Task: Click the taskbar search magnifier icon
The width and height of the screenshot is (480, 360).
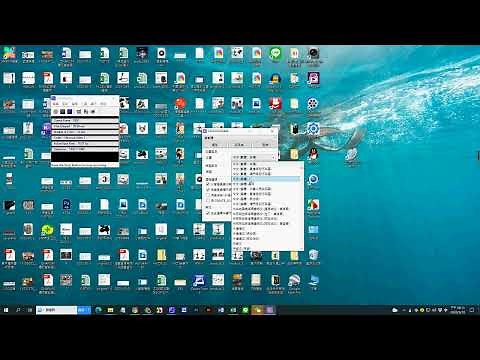Action: pos(18,310)
